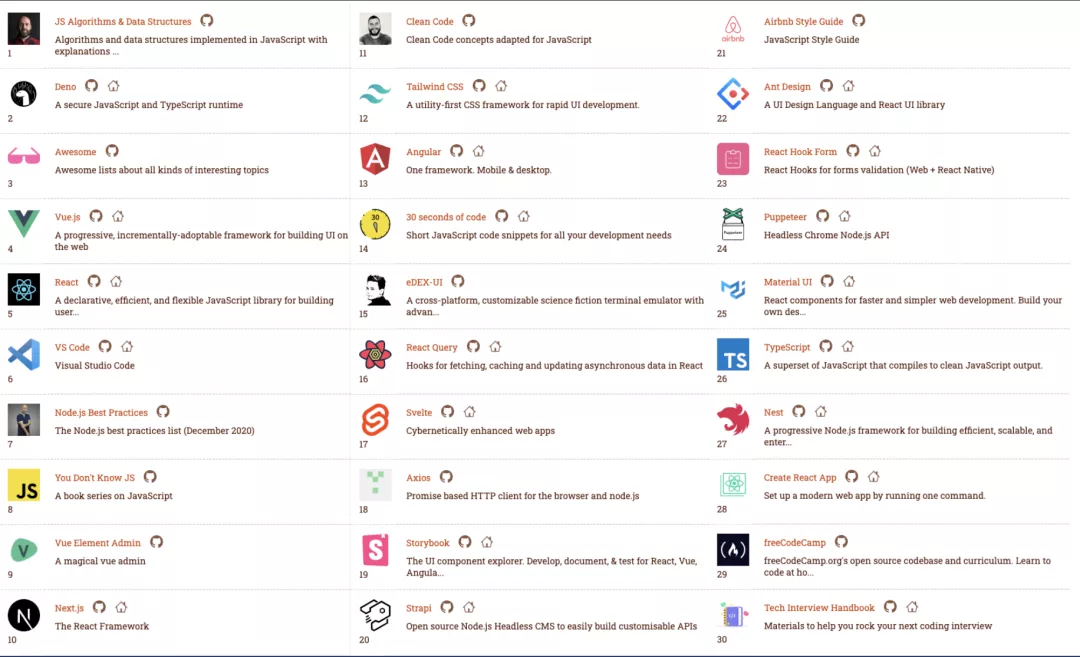
Task: Open the GitHub icon next to Axios
Action: click(x=446, y=477)
